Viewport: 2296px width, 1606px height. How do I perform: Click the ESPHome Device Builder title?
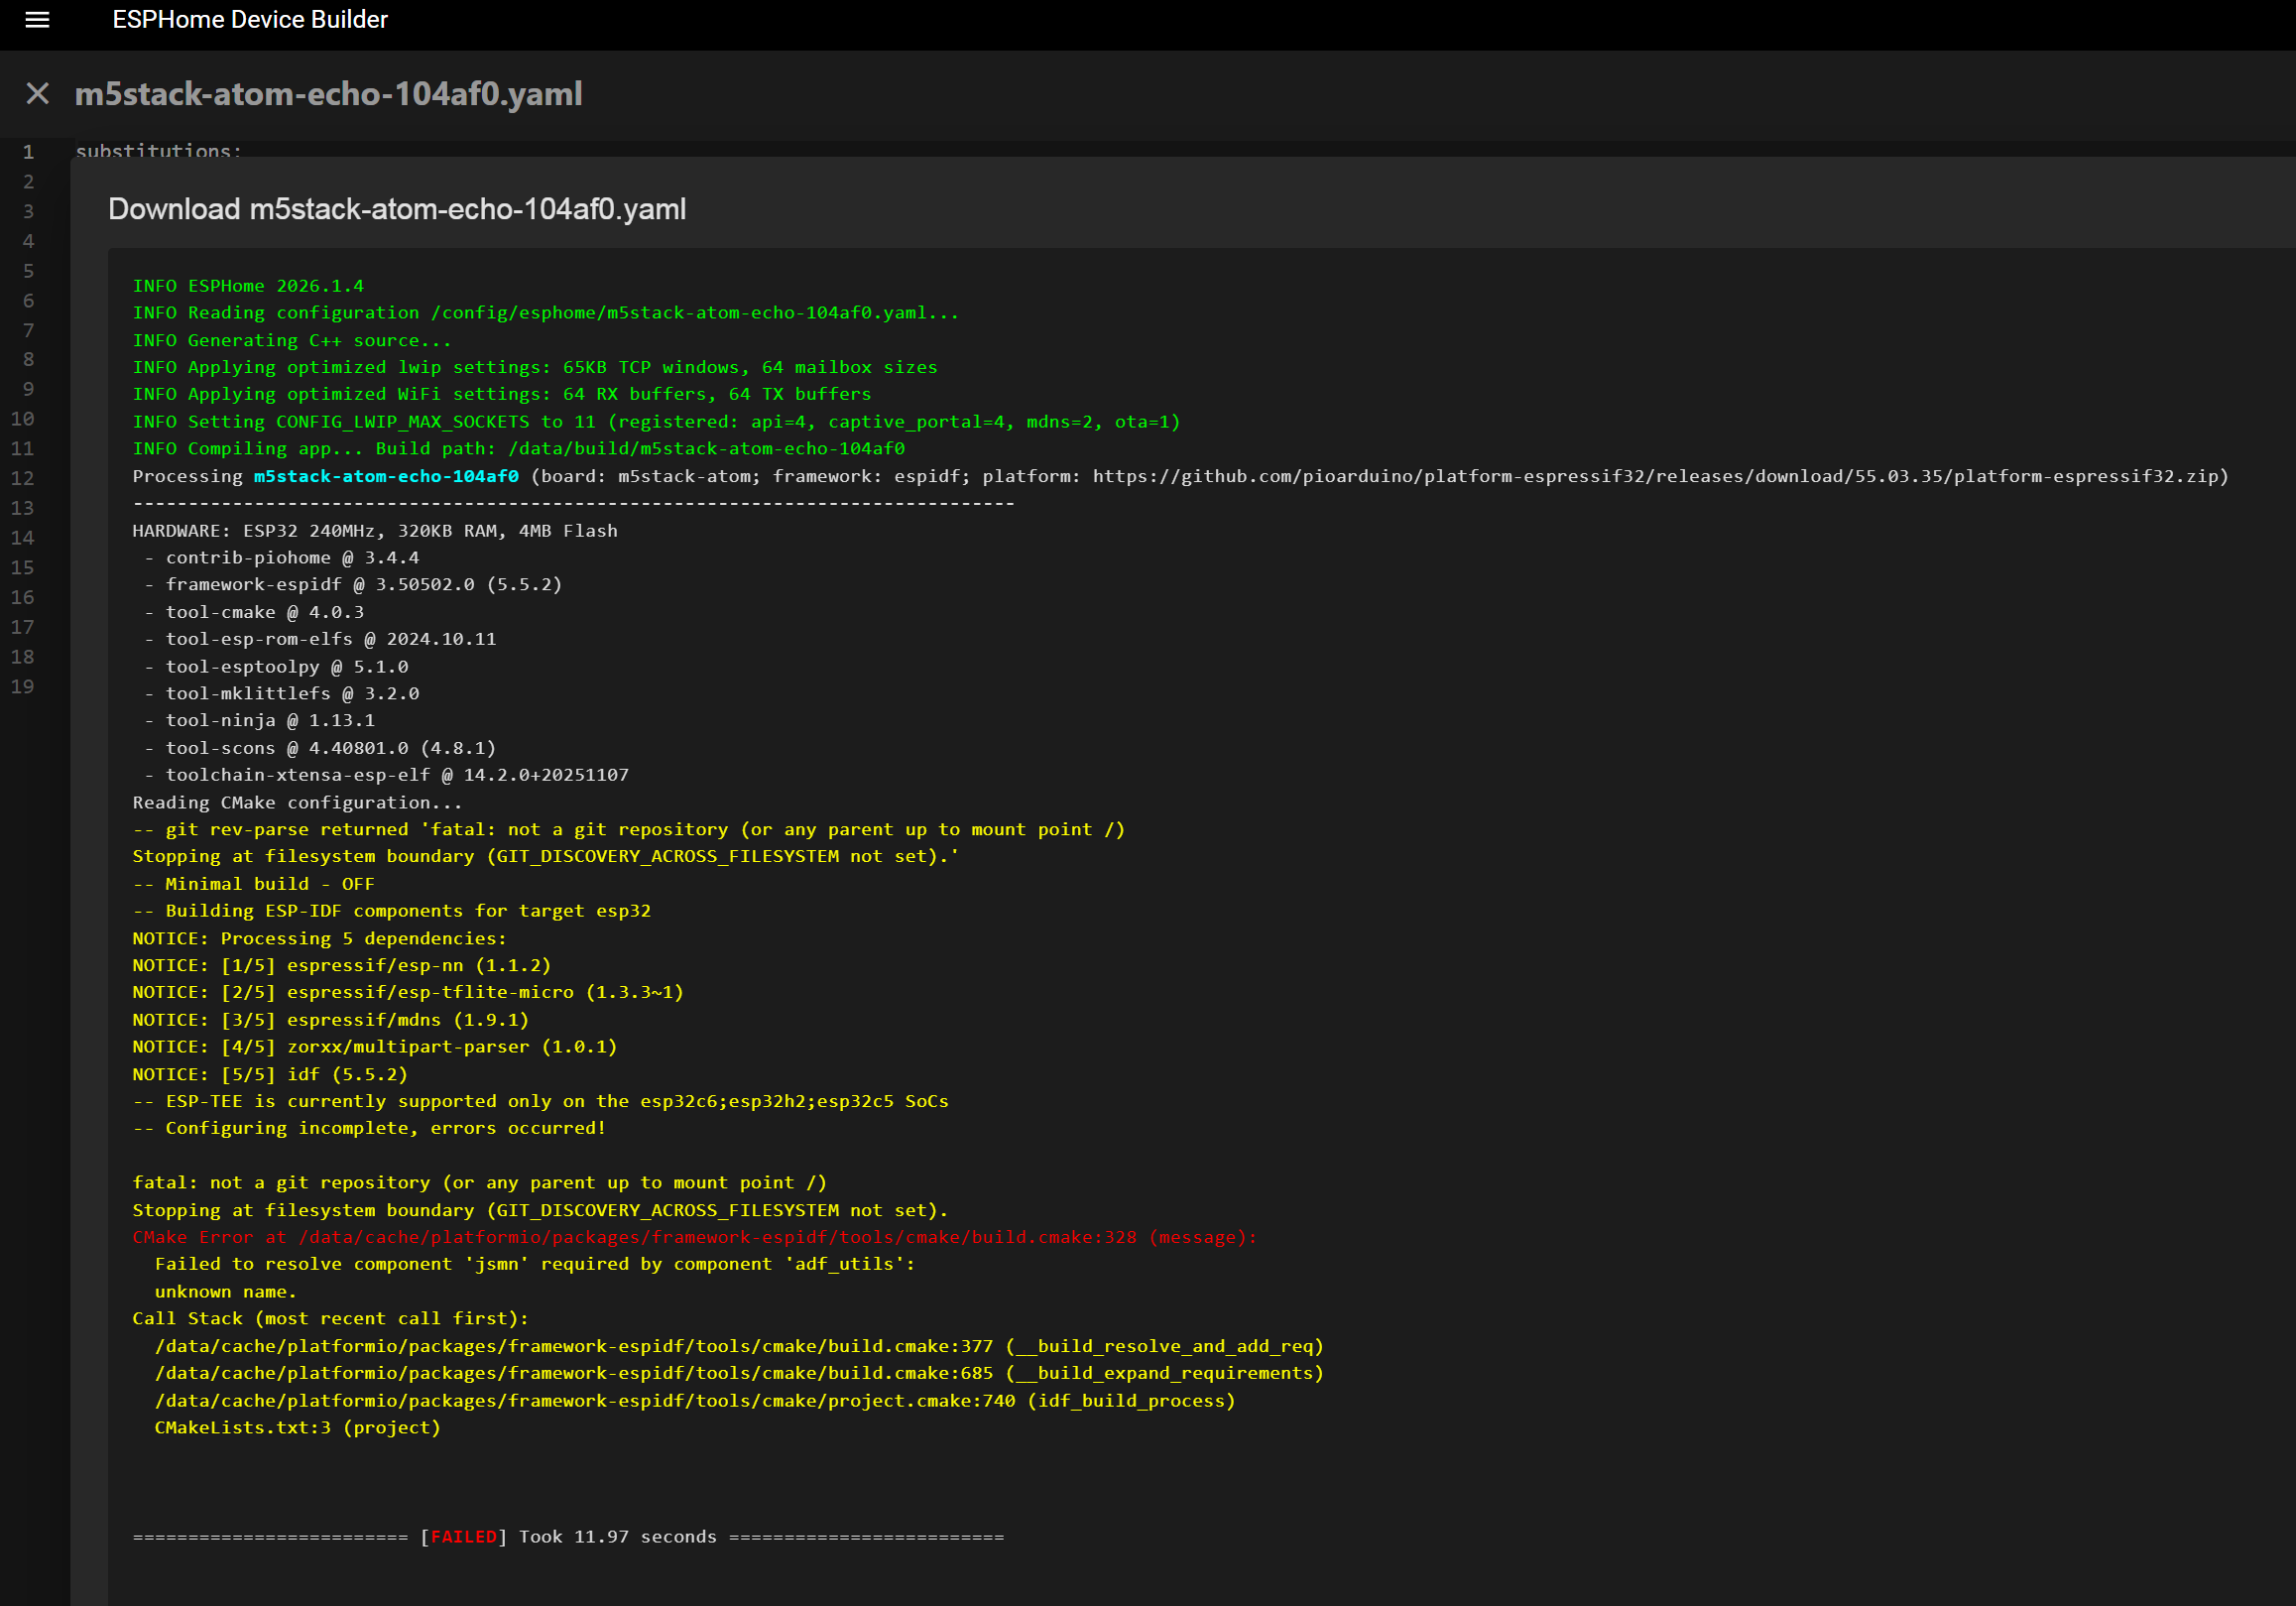(x=249, y=20)
